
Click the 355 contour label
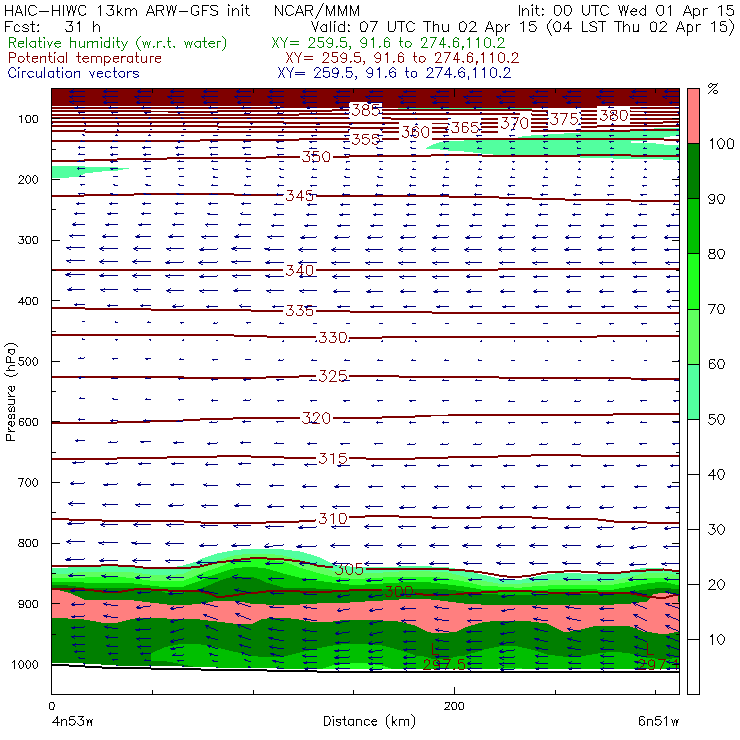click(366, 140)
